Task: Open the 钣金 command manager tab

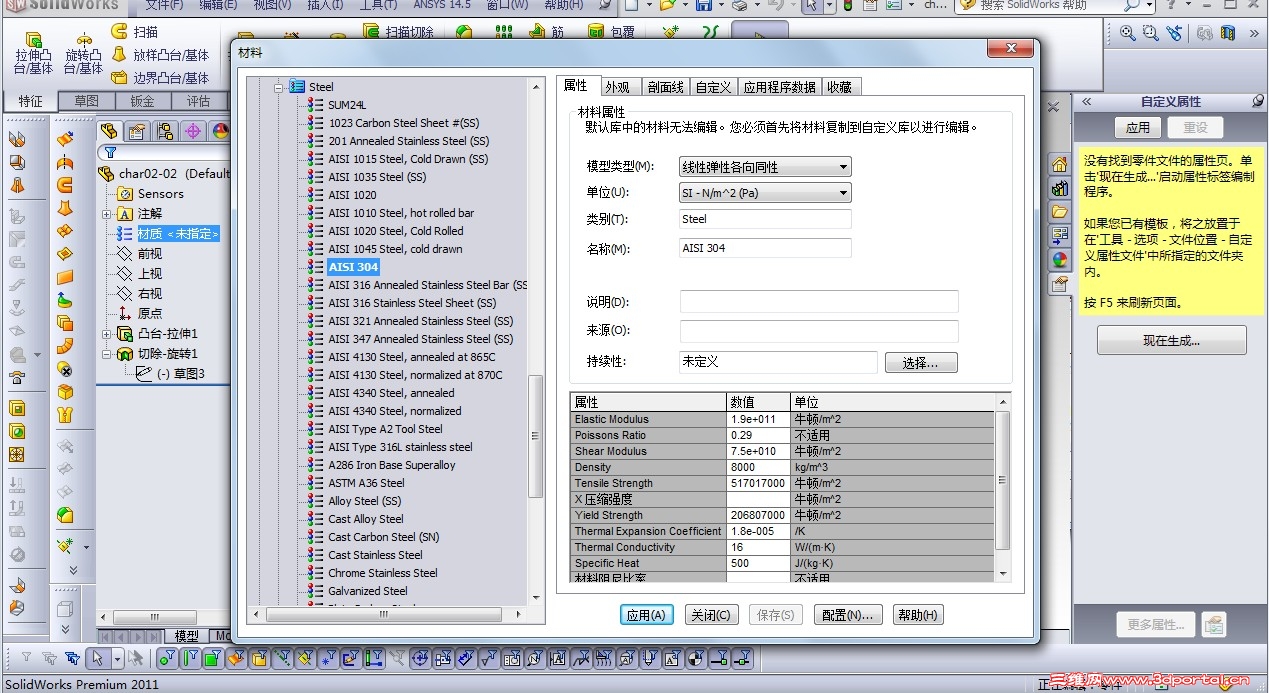Action: 143,101
